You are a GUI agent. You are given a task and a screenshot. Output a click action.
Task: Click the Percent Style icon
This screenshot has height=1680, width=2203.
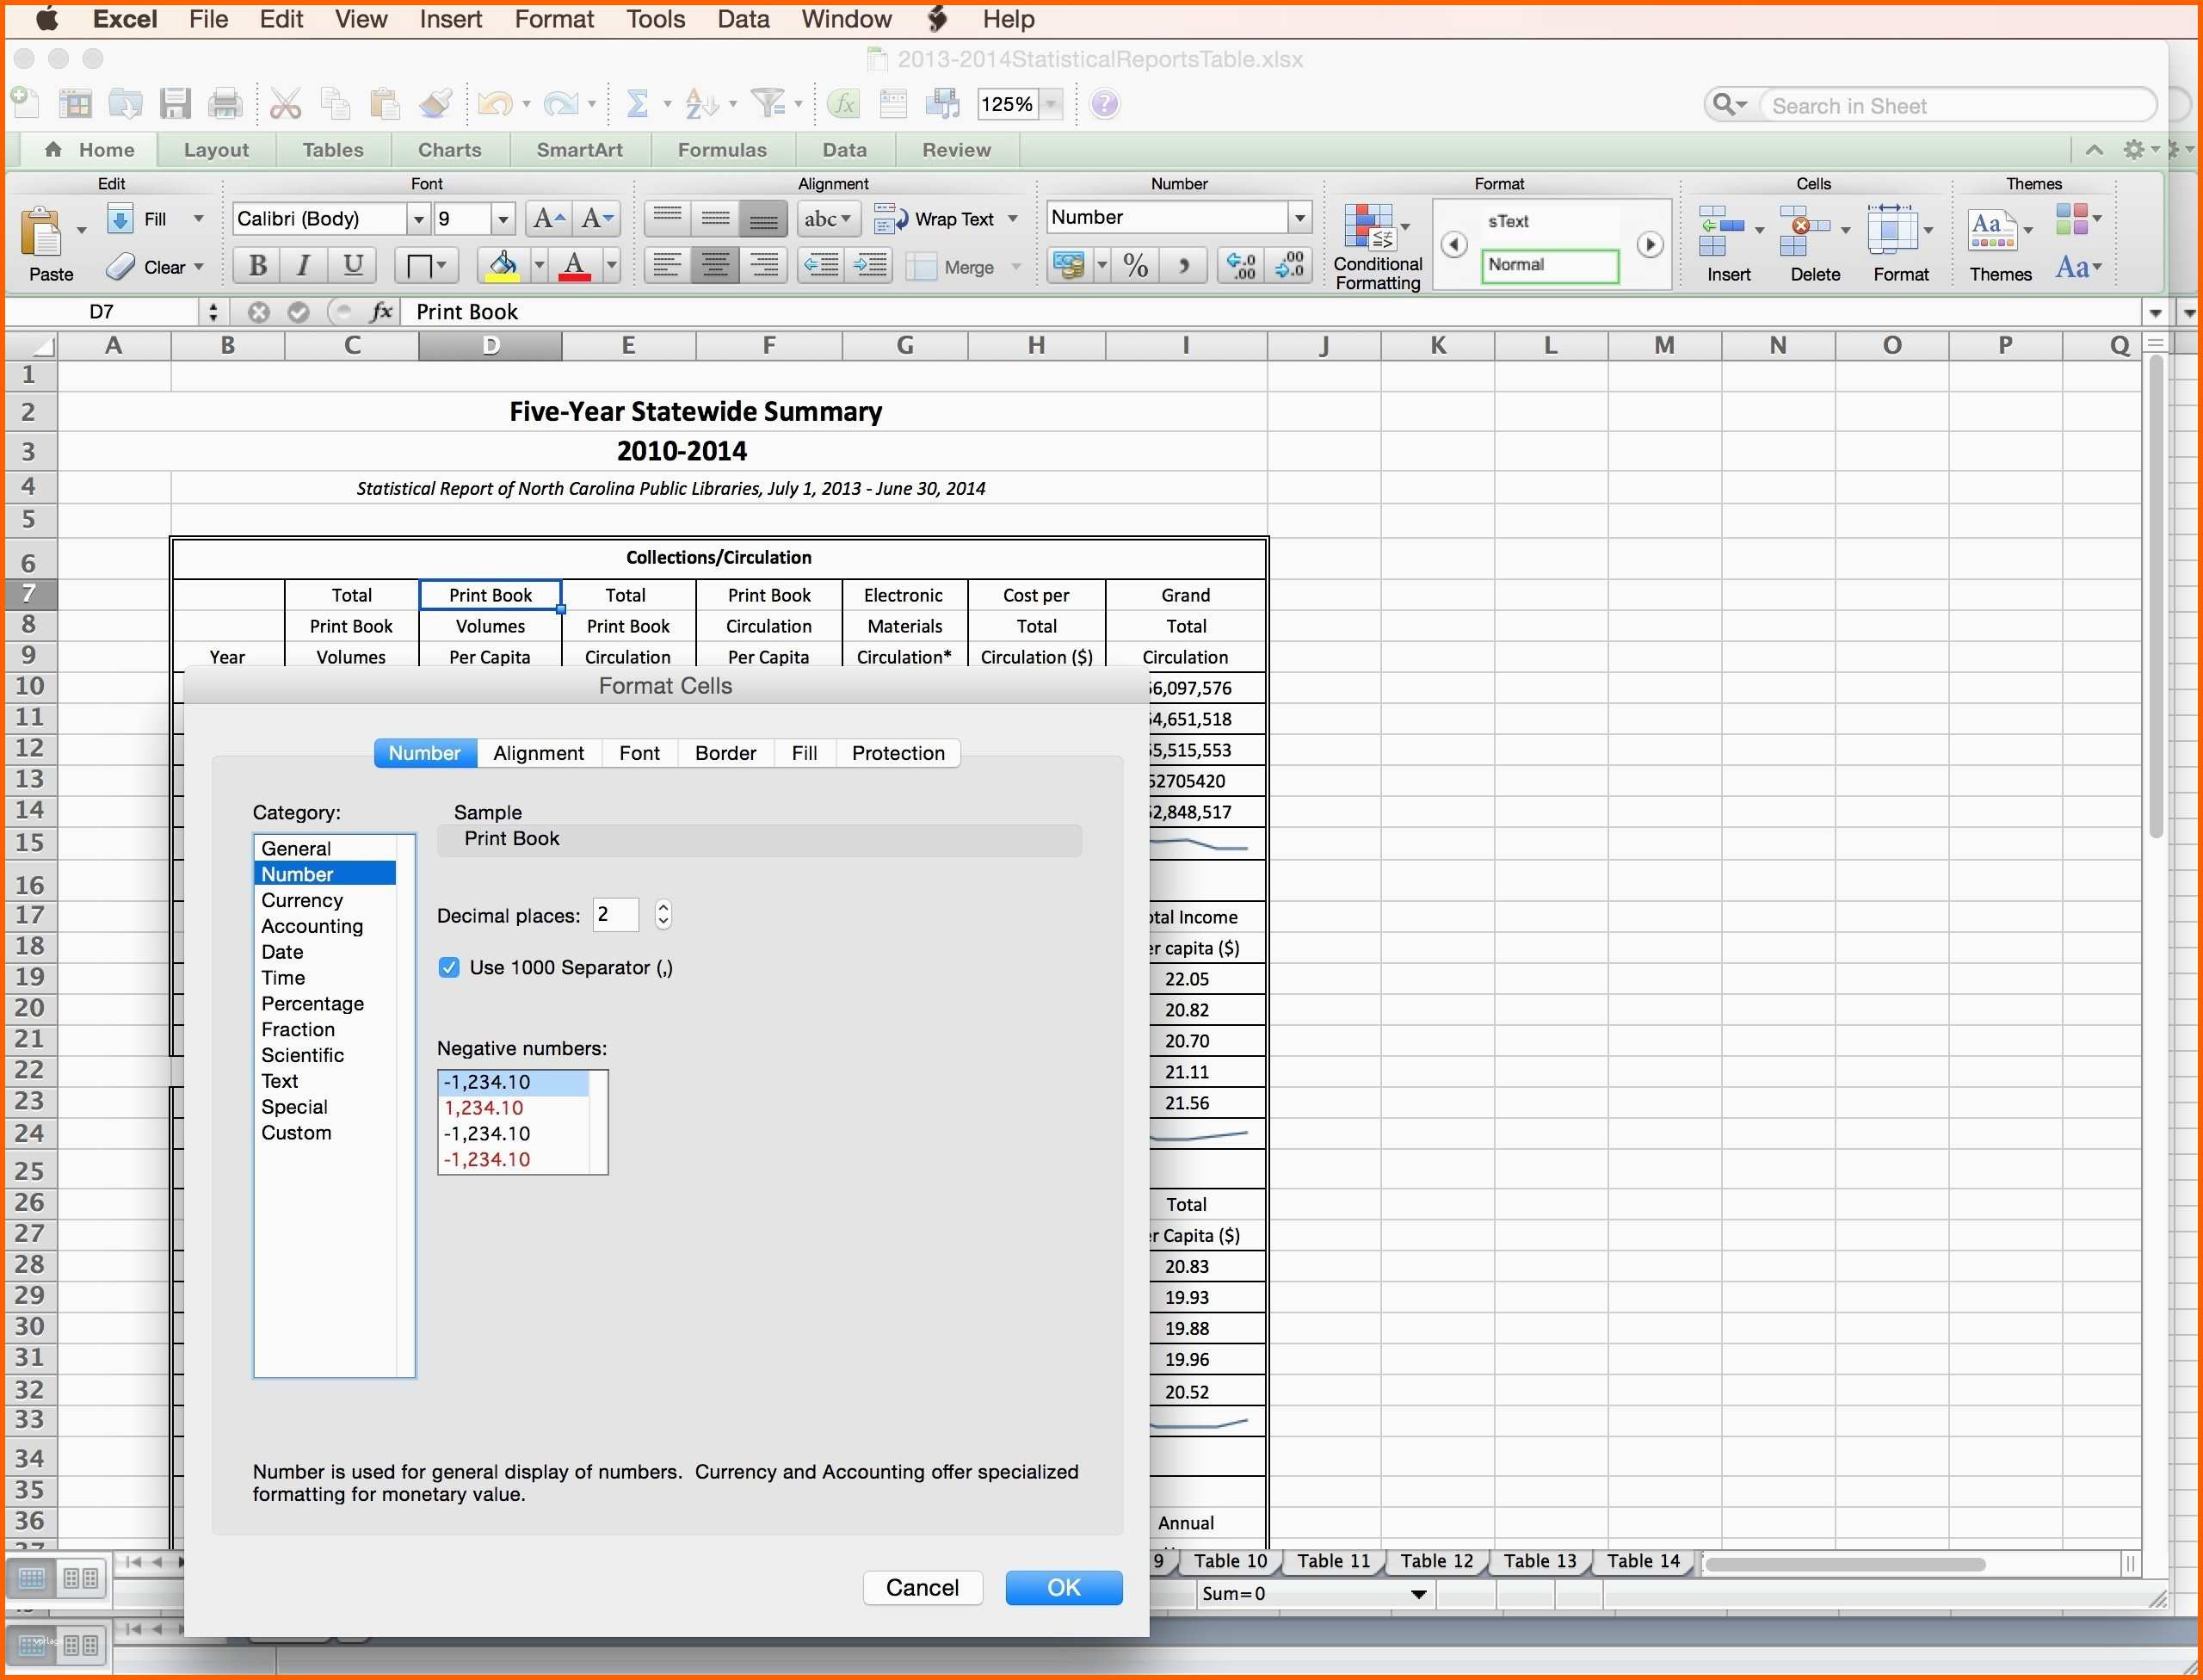1135,266
